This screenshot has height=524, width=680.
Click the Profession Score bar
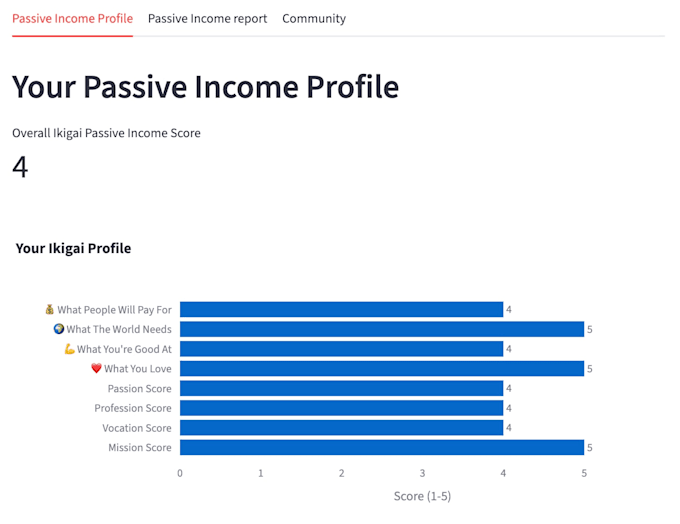coord(341,408)
